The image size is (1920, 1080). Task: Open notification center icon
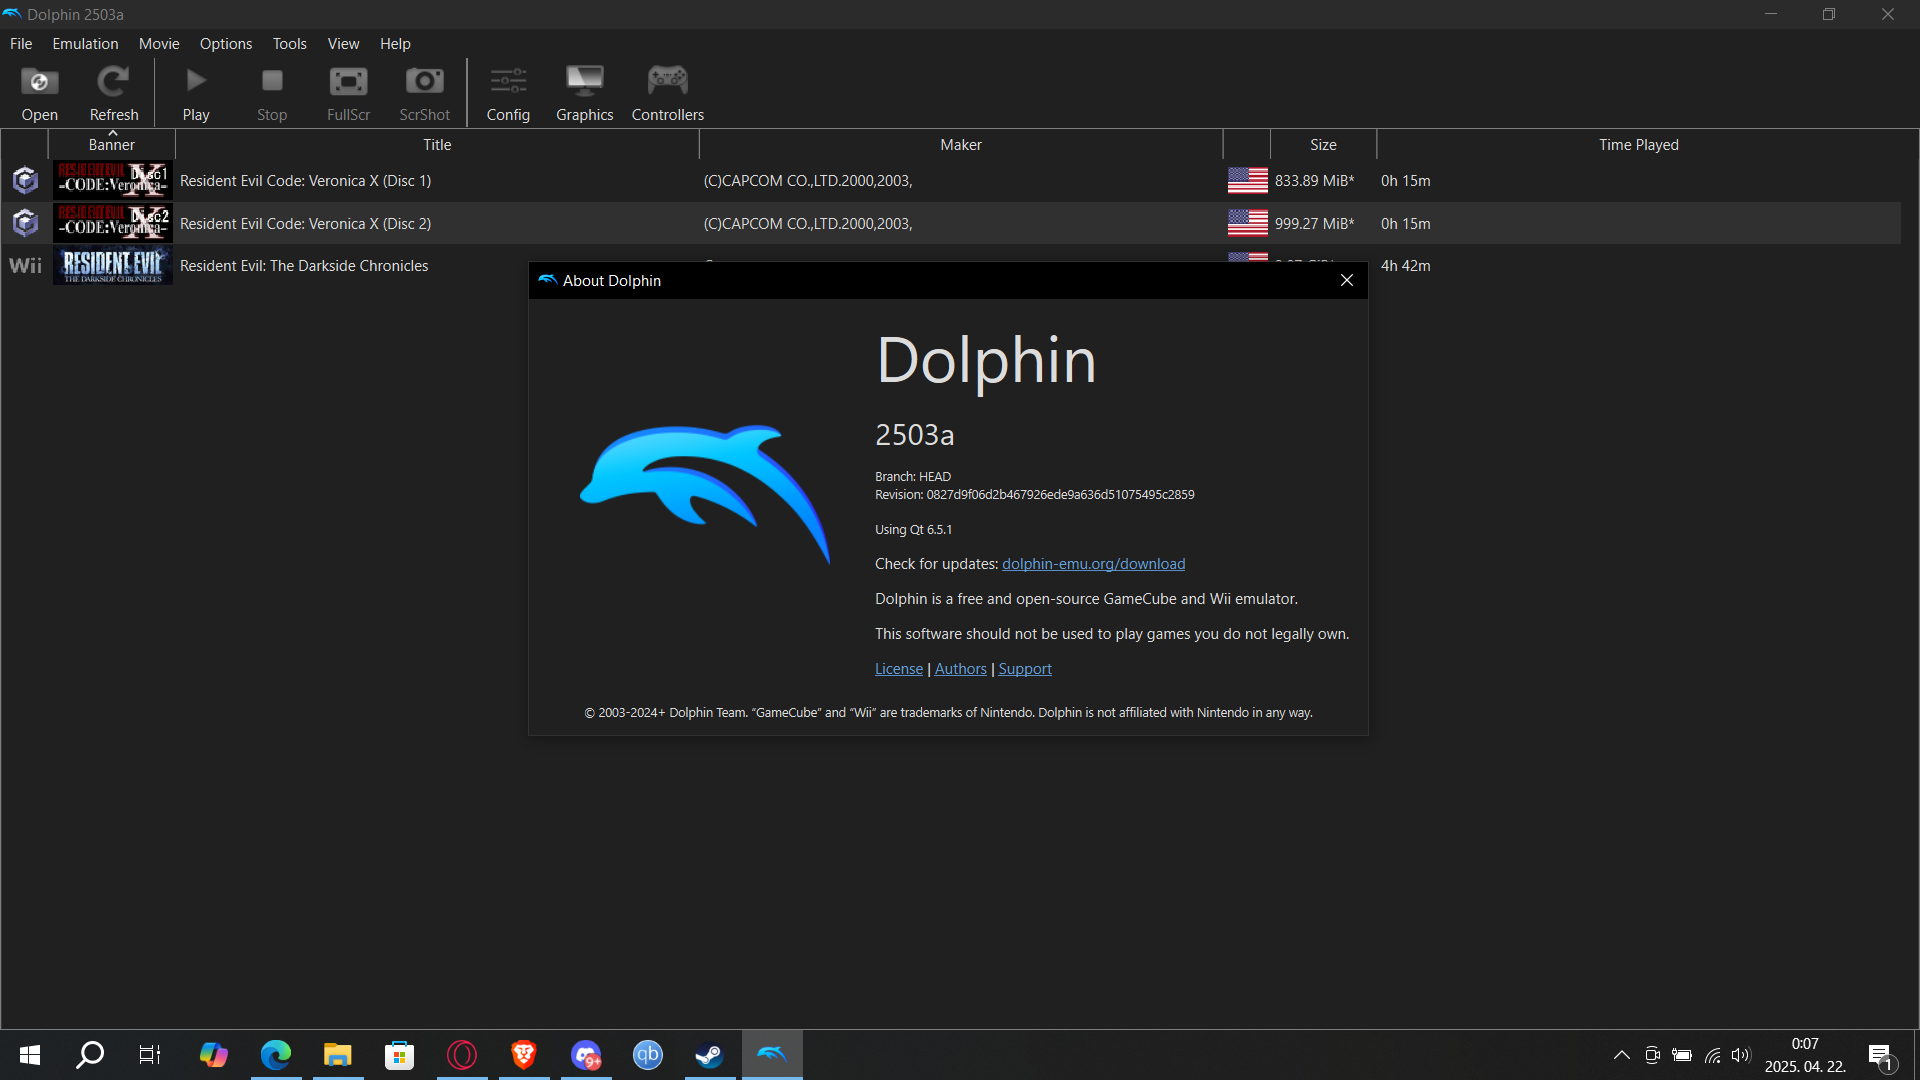point(1881,1056)
